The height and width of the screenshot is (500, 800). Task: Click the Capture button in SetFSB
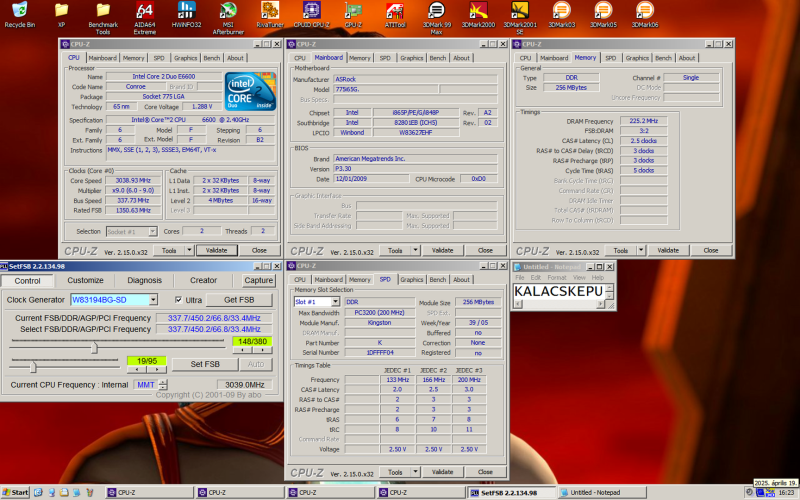(258, 281)
